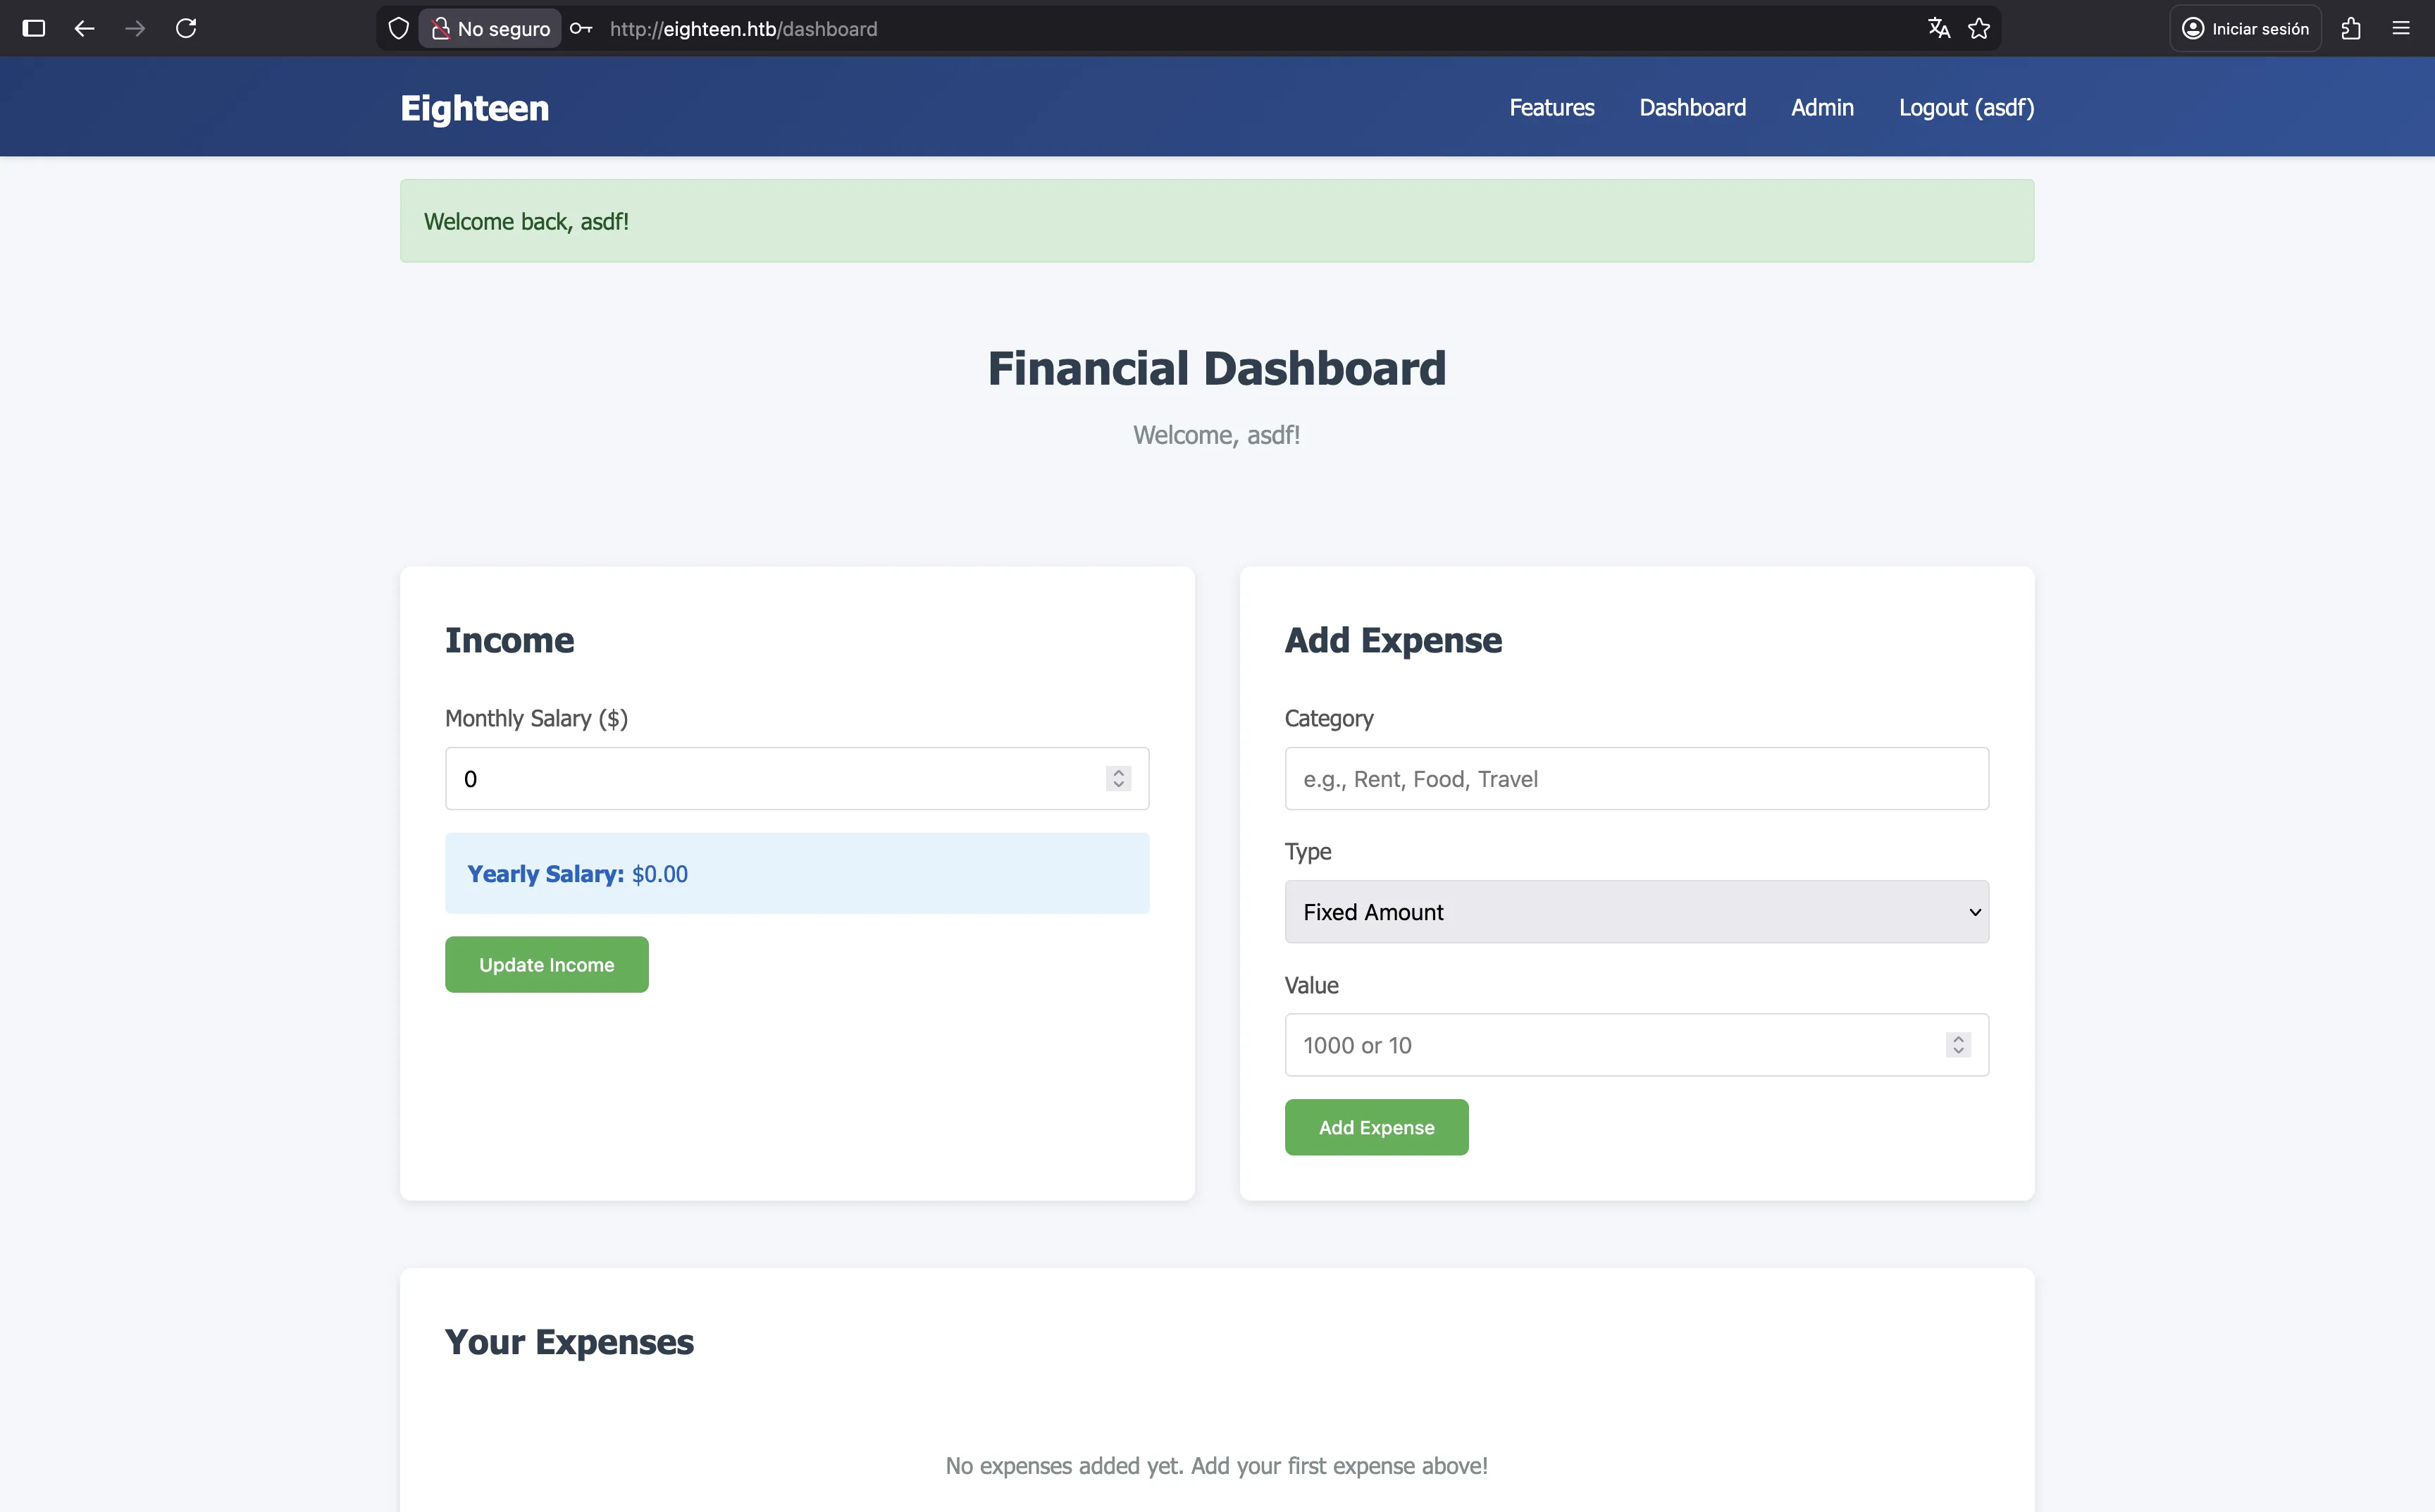Viewport: 2435px width, 1512px height.
Task: Click the Monthly Salary stepper arrows
Action: click(1118, 779)
